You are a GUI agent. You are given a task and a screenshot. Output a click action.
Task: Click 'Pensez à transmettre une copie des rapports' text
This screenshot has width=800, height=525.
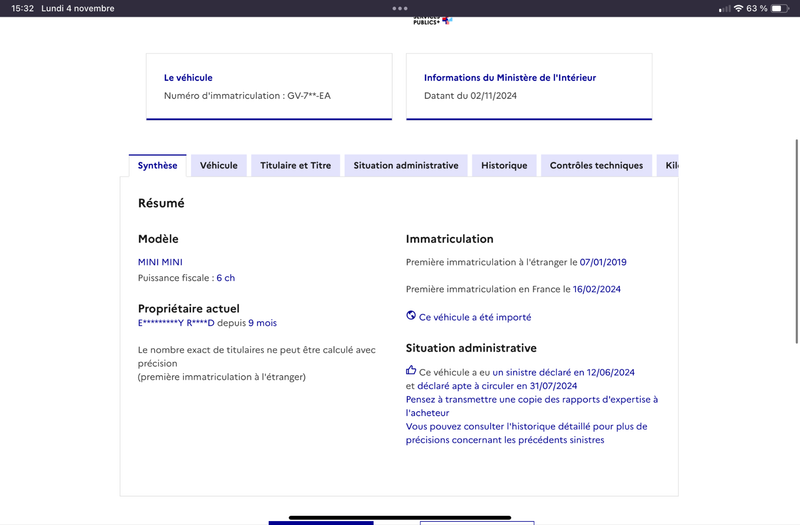pos(532,406)
